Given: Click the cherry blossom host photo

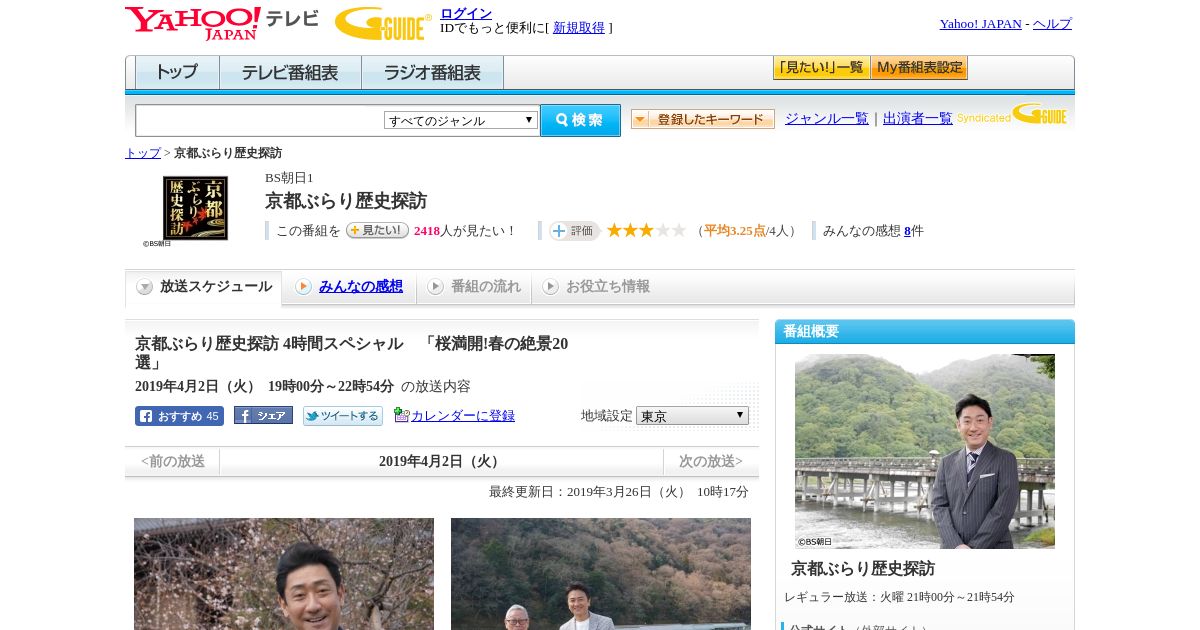Looking at the screenshot, I should [x=284, y=574].
